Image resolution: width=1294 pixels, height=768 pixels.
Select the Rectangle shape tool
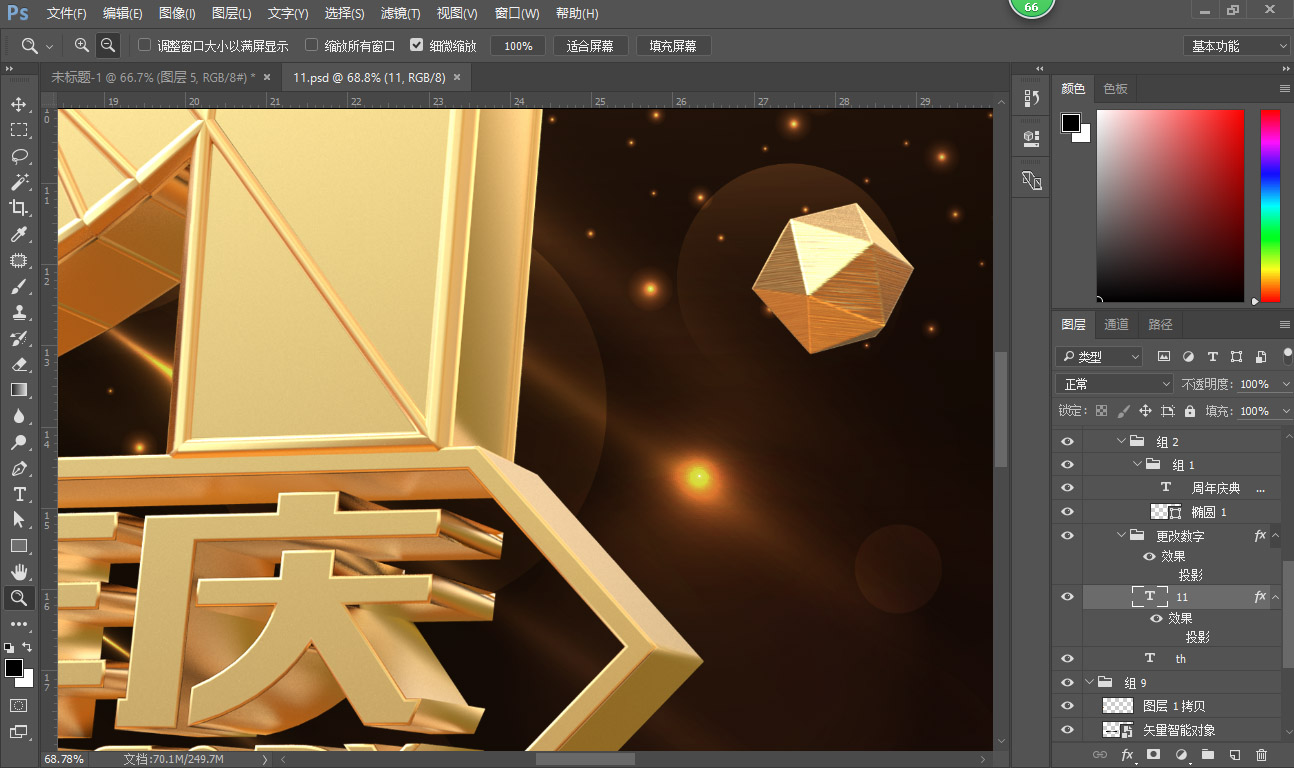(x=18, y=546)
